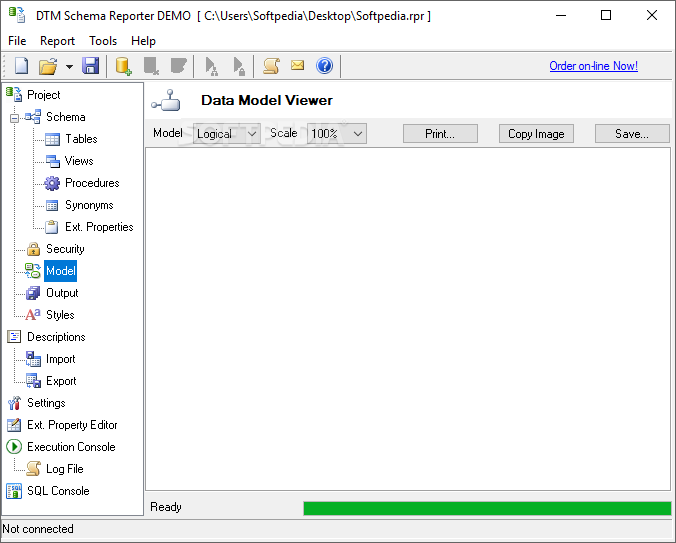
Task: Select the Synonyms tree item
Action: [89, 205]
